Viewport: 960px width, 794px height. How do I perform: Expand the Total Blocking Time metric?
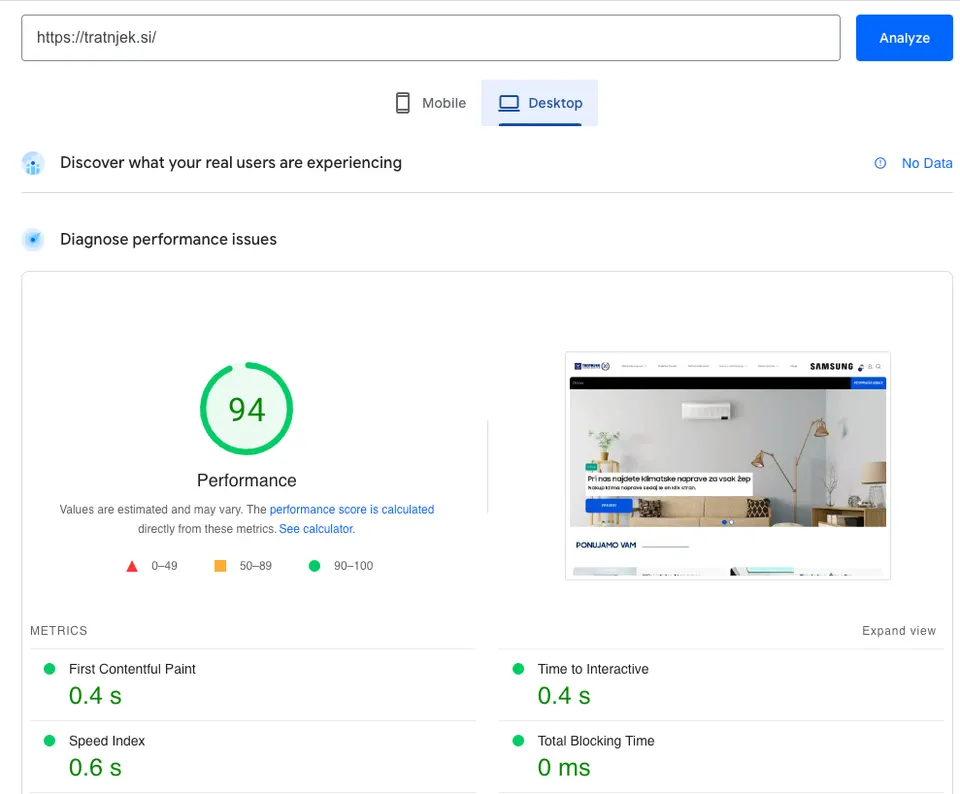click(721, 757)
